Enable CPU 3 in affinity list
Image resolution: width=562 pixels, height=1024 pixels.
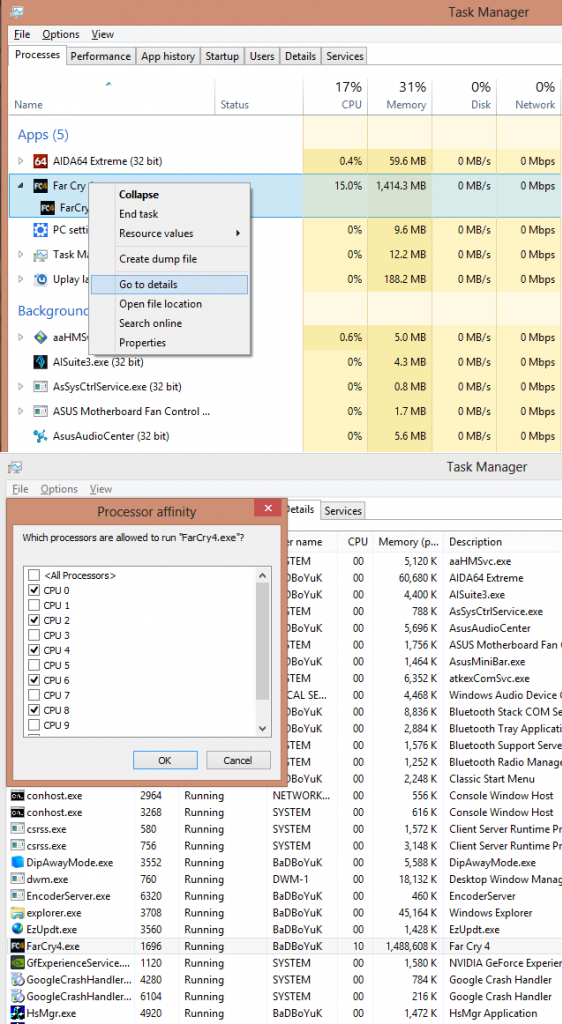point(34,635)
